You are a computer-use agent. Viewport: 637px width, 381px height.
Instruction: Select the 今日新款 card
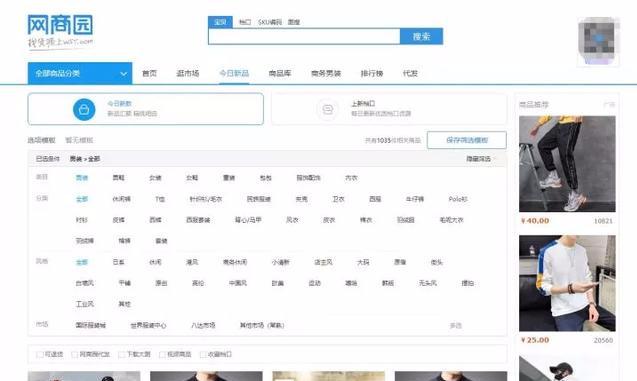point(145,109)
